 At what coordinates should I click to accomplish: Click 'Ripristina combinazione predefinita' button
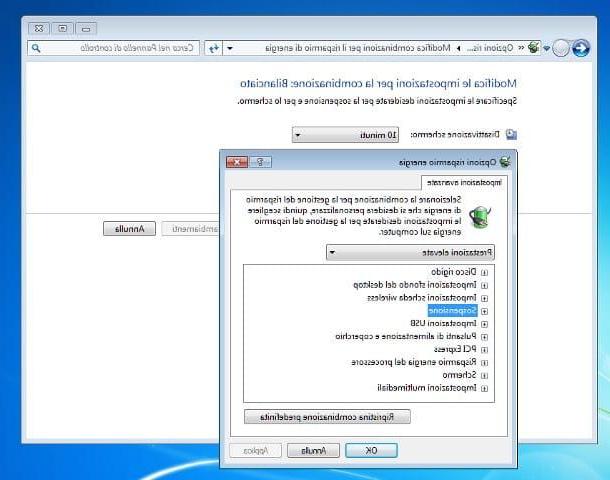click(327, 417)
